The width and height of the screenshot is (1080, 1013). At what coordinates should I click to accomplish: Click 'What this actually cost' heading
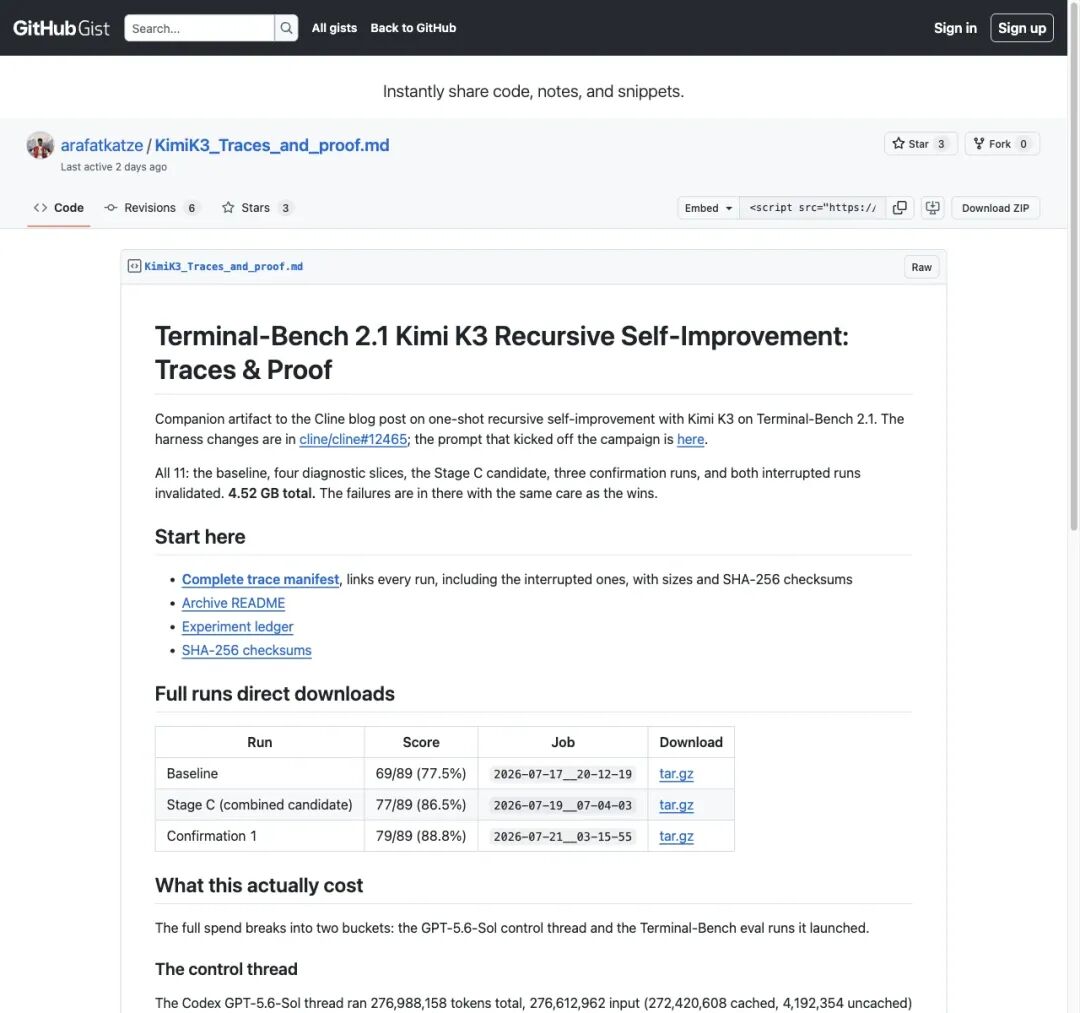(x=259, y=886)
